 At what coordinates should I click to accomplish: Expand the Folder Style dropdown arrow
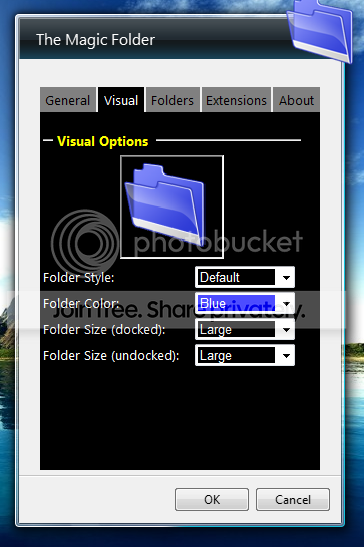(286, 278)
